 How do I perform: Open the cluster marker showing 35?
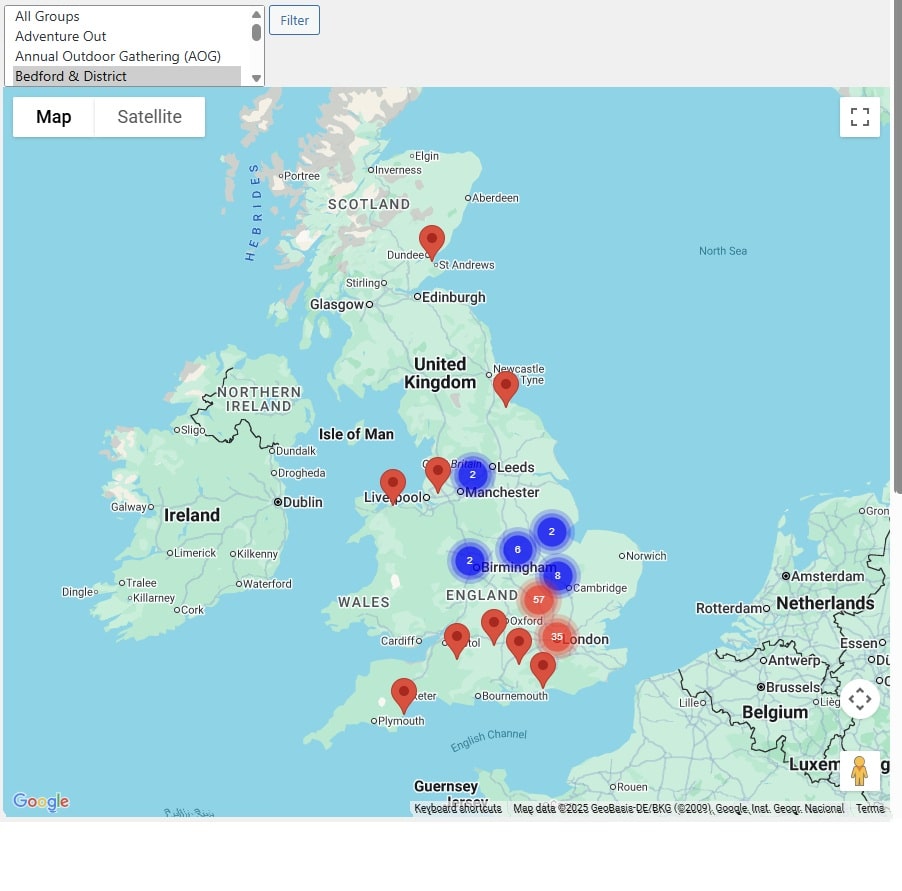pos(557,636)
